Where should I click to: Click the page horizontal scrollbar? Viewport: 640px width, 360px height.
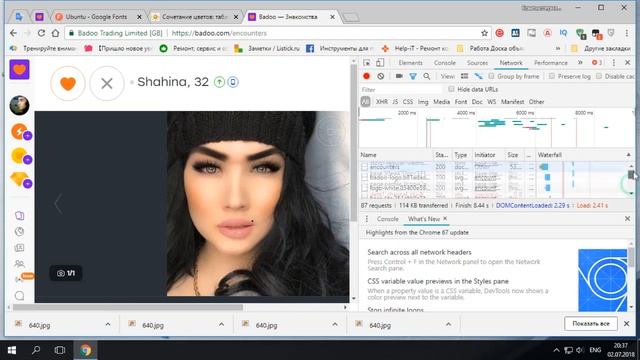tap(127, 307)
